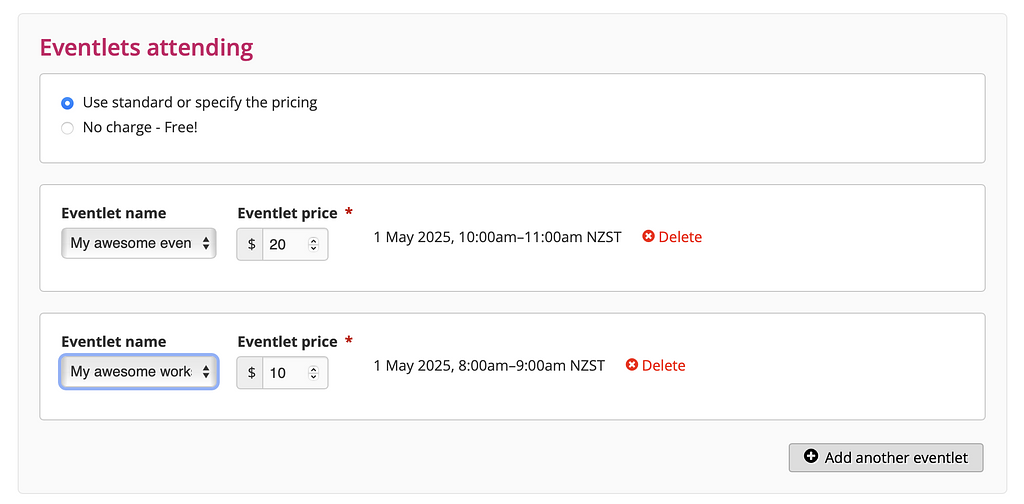Click stepper arrows on the 20 price field
This screenshot has height=504, width=1024.
pyautogui.click(x=313, y=244)
